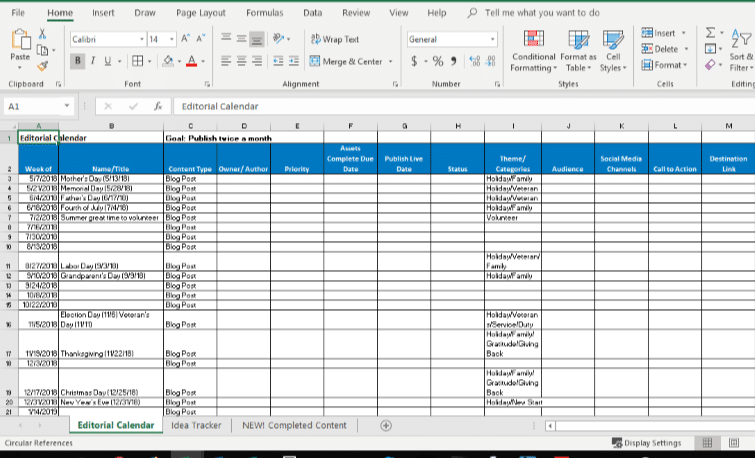
Task: Switch to the Idea Tracker sheet
Action: (x=196, y=425)
